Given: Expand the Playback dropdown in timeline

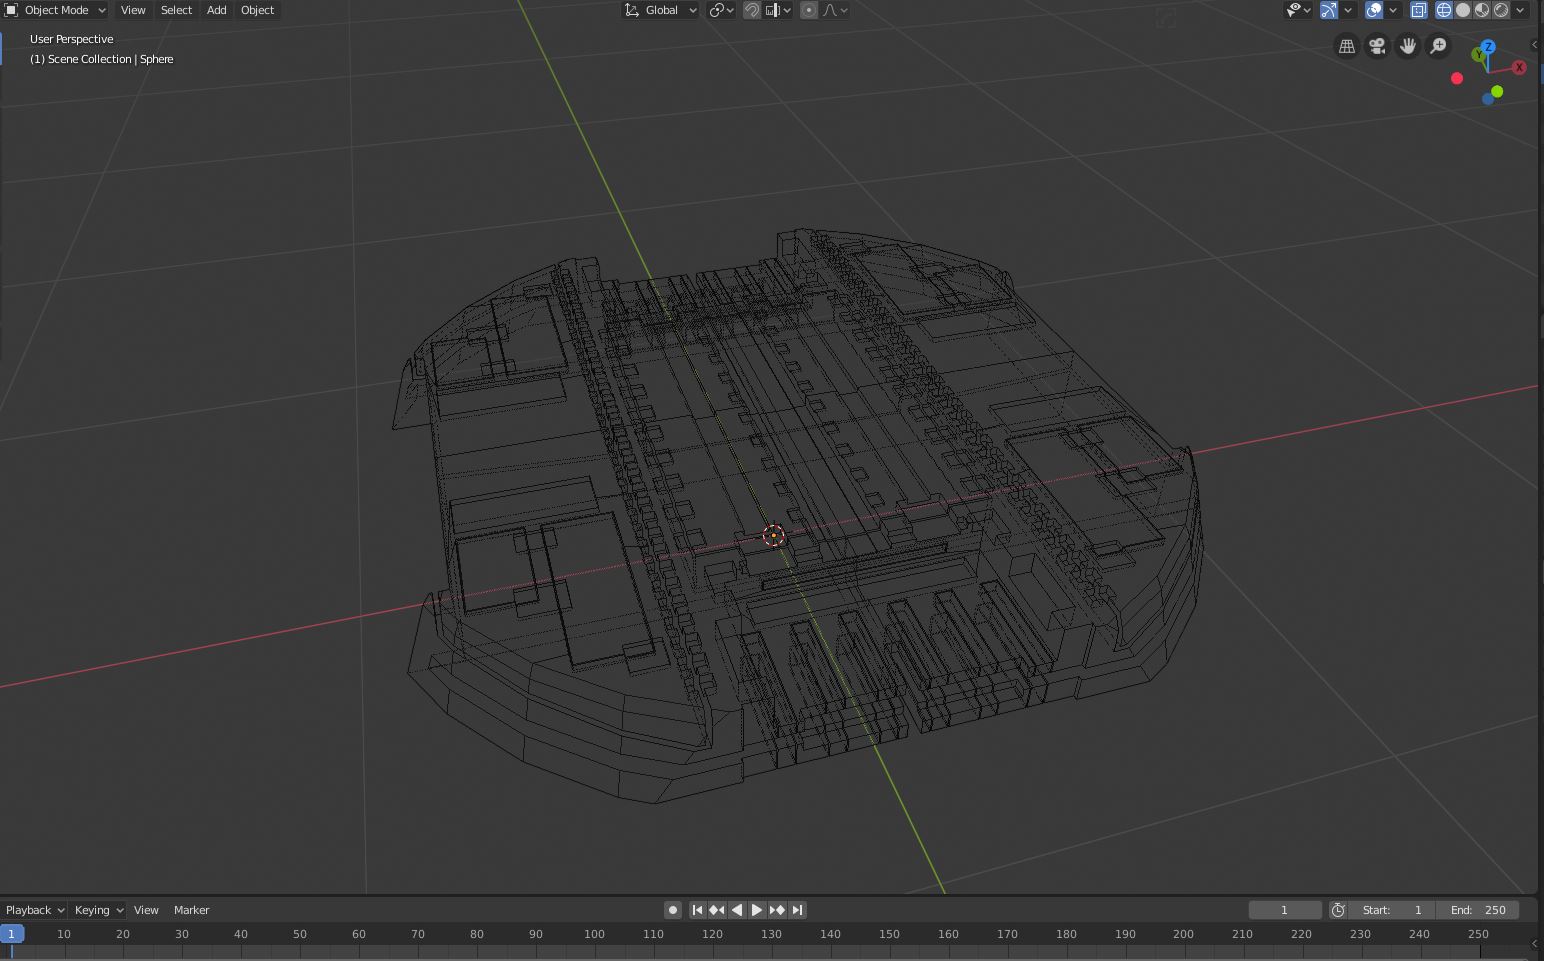Looking at the screenshot, I should (x=34, y=910).
